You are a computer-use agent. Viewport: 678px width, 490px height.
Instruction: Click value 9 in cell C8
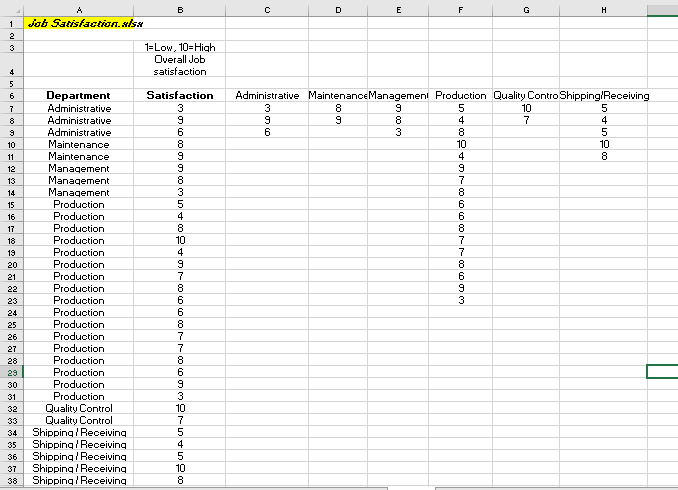click(x=267, y=120)
